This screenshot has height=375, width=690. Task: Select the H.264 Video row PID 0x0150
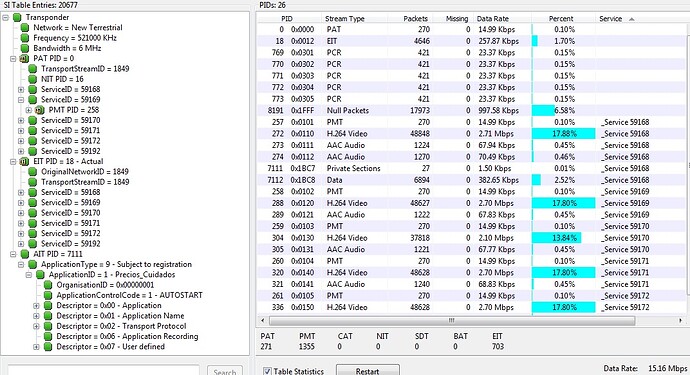pyautogui.click(x=471, y=307)
